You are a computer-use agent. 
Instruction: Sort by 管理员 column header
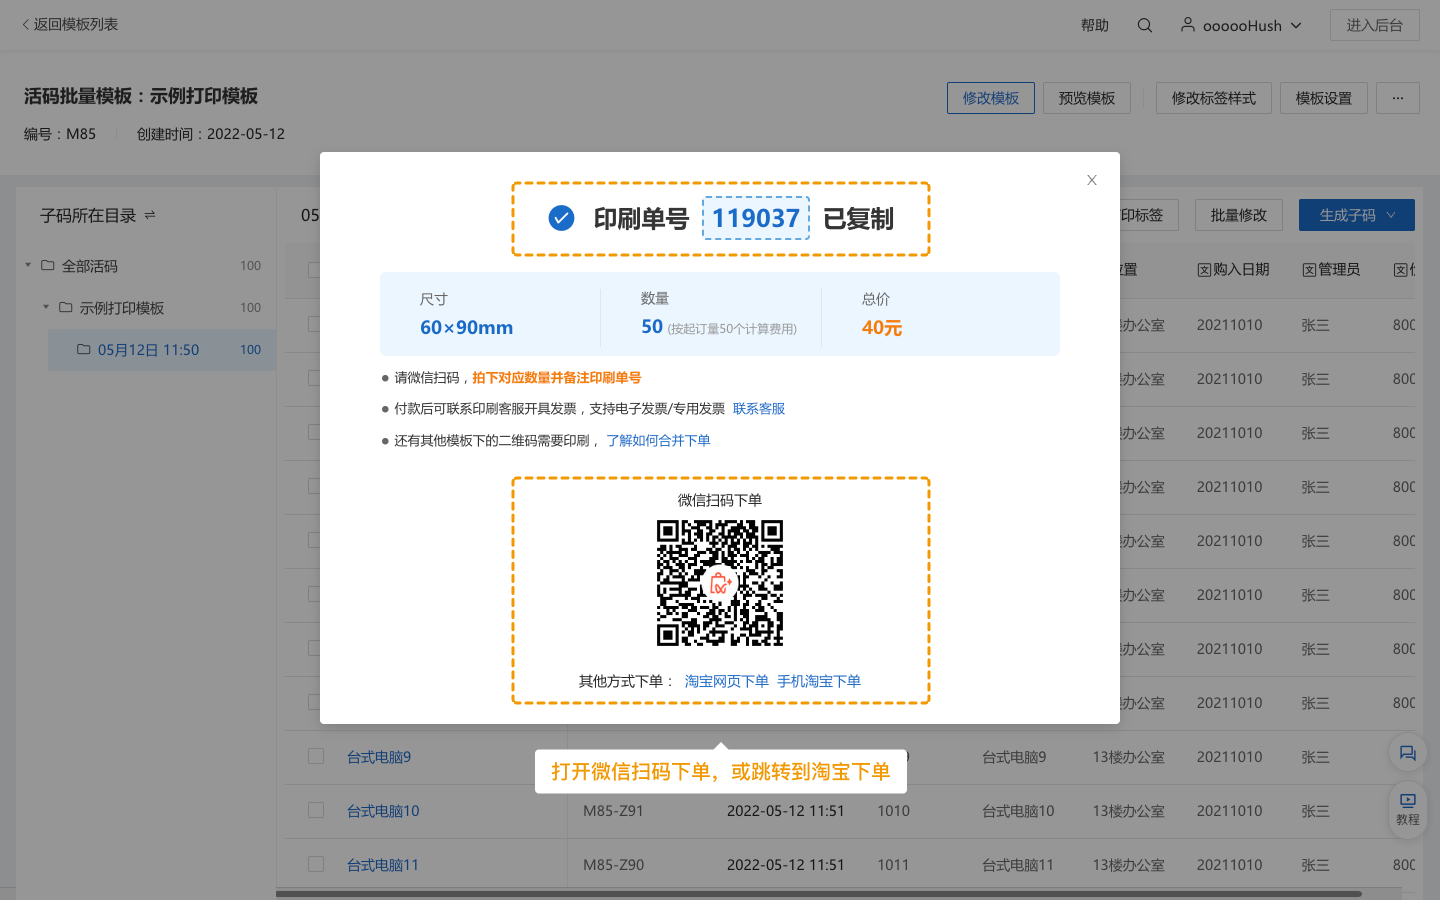click(x=1330, y=269)
